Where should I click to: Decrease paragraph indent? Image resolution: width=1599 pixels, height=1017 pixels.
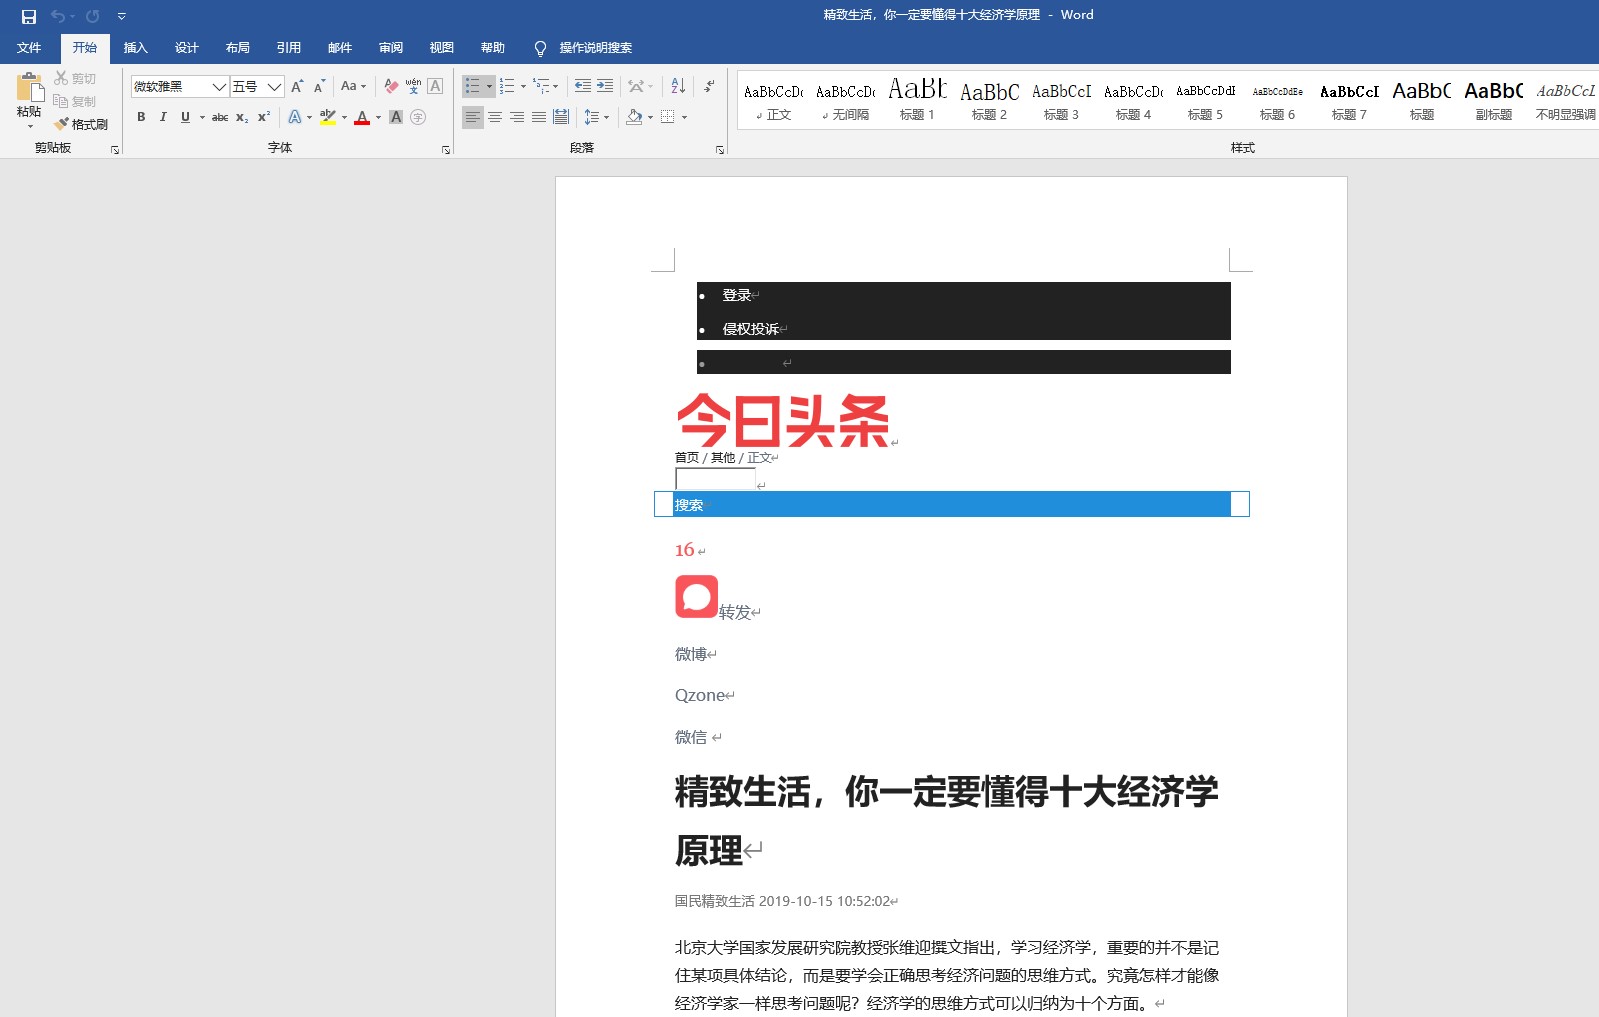pos(583,87)
